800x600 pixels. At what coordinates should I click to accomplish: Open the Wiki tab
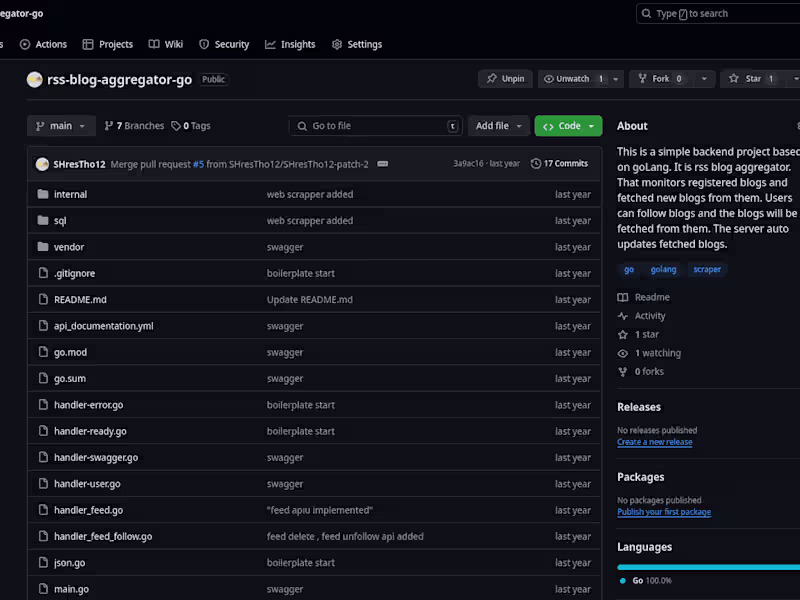[x=166, y=44]
